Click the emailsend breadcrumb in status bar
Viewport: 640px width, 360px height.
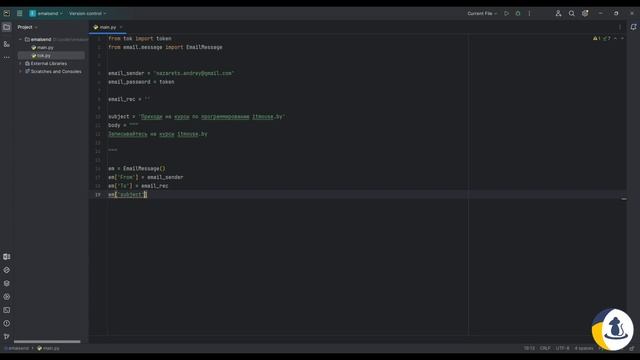pyautogui.click(x=16, y=348)
